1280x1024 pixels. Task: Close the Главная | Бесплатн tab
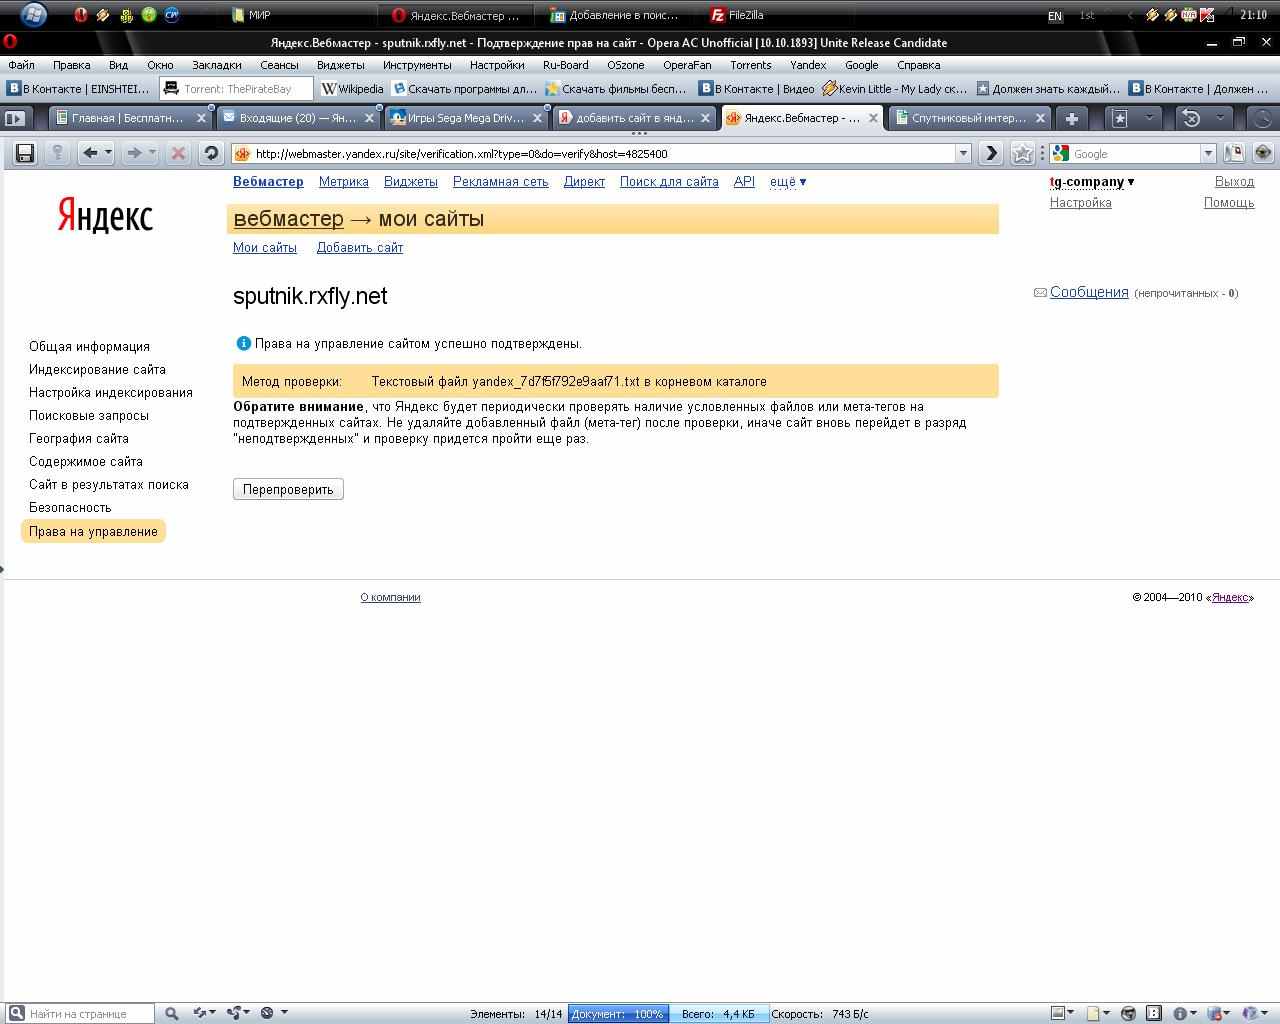tap(201, 118)
